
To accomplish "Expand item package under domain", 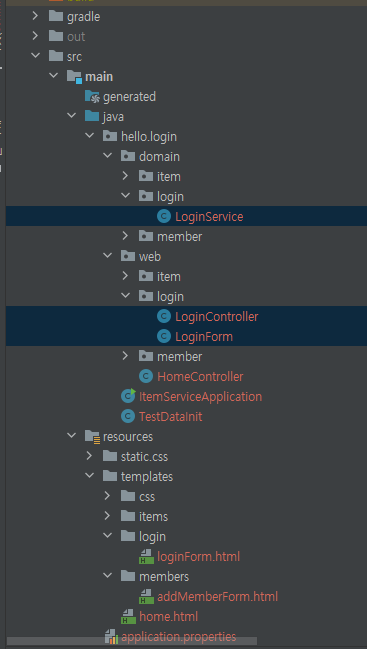I will tap(125, 176).
